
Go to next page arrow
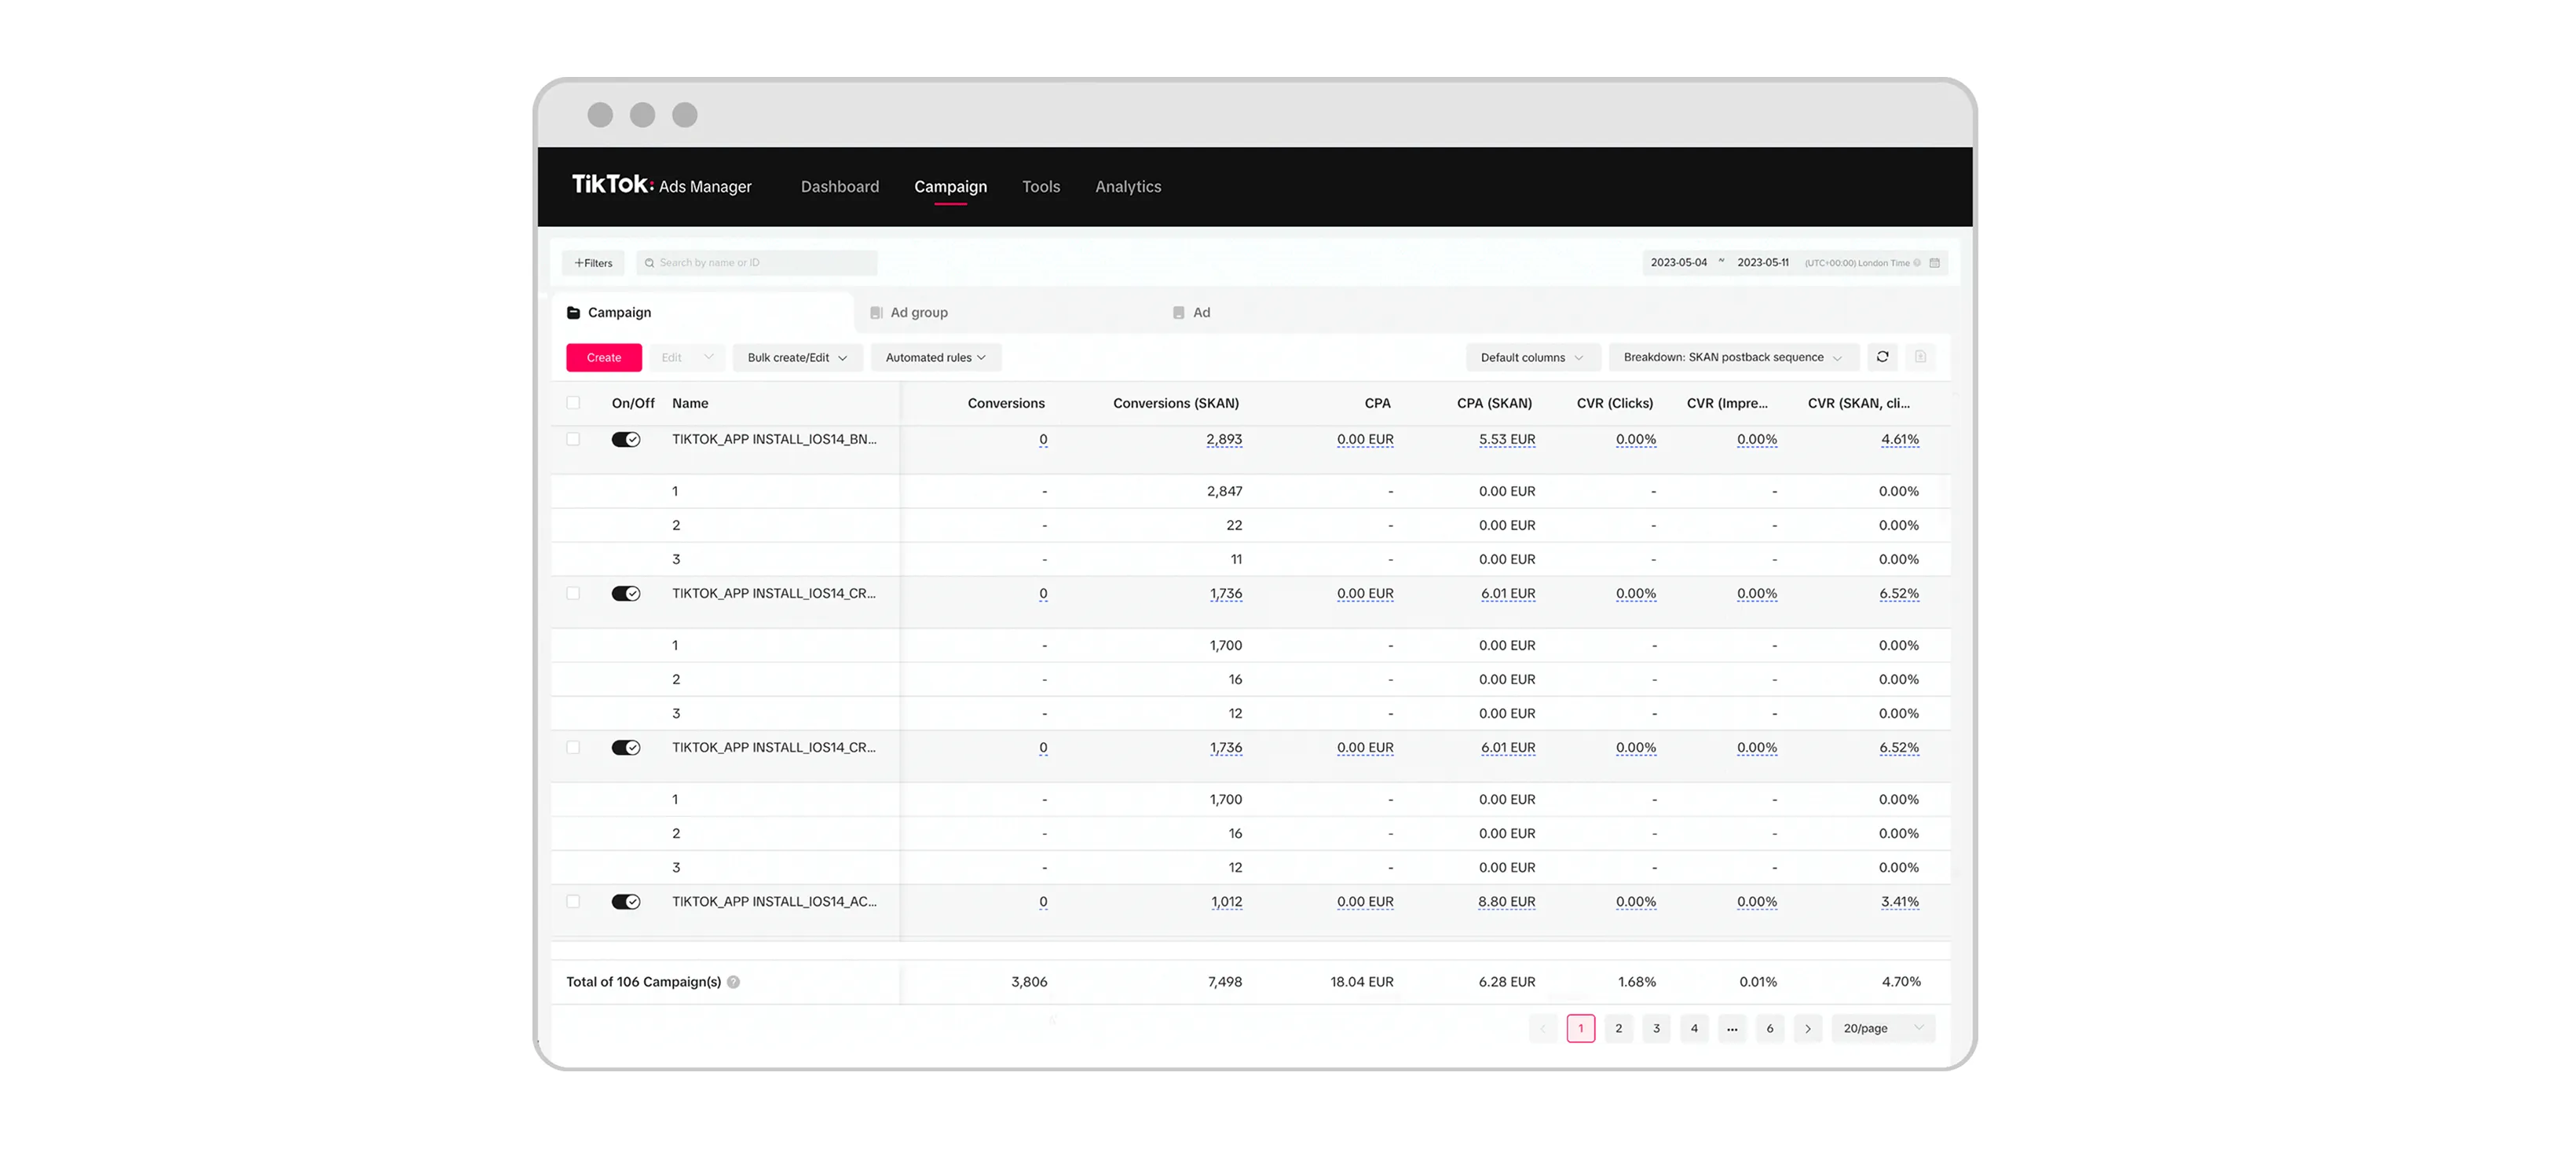coord(1807,1028)
